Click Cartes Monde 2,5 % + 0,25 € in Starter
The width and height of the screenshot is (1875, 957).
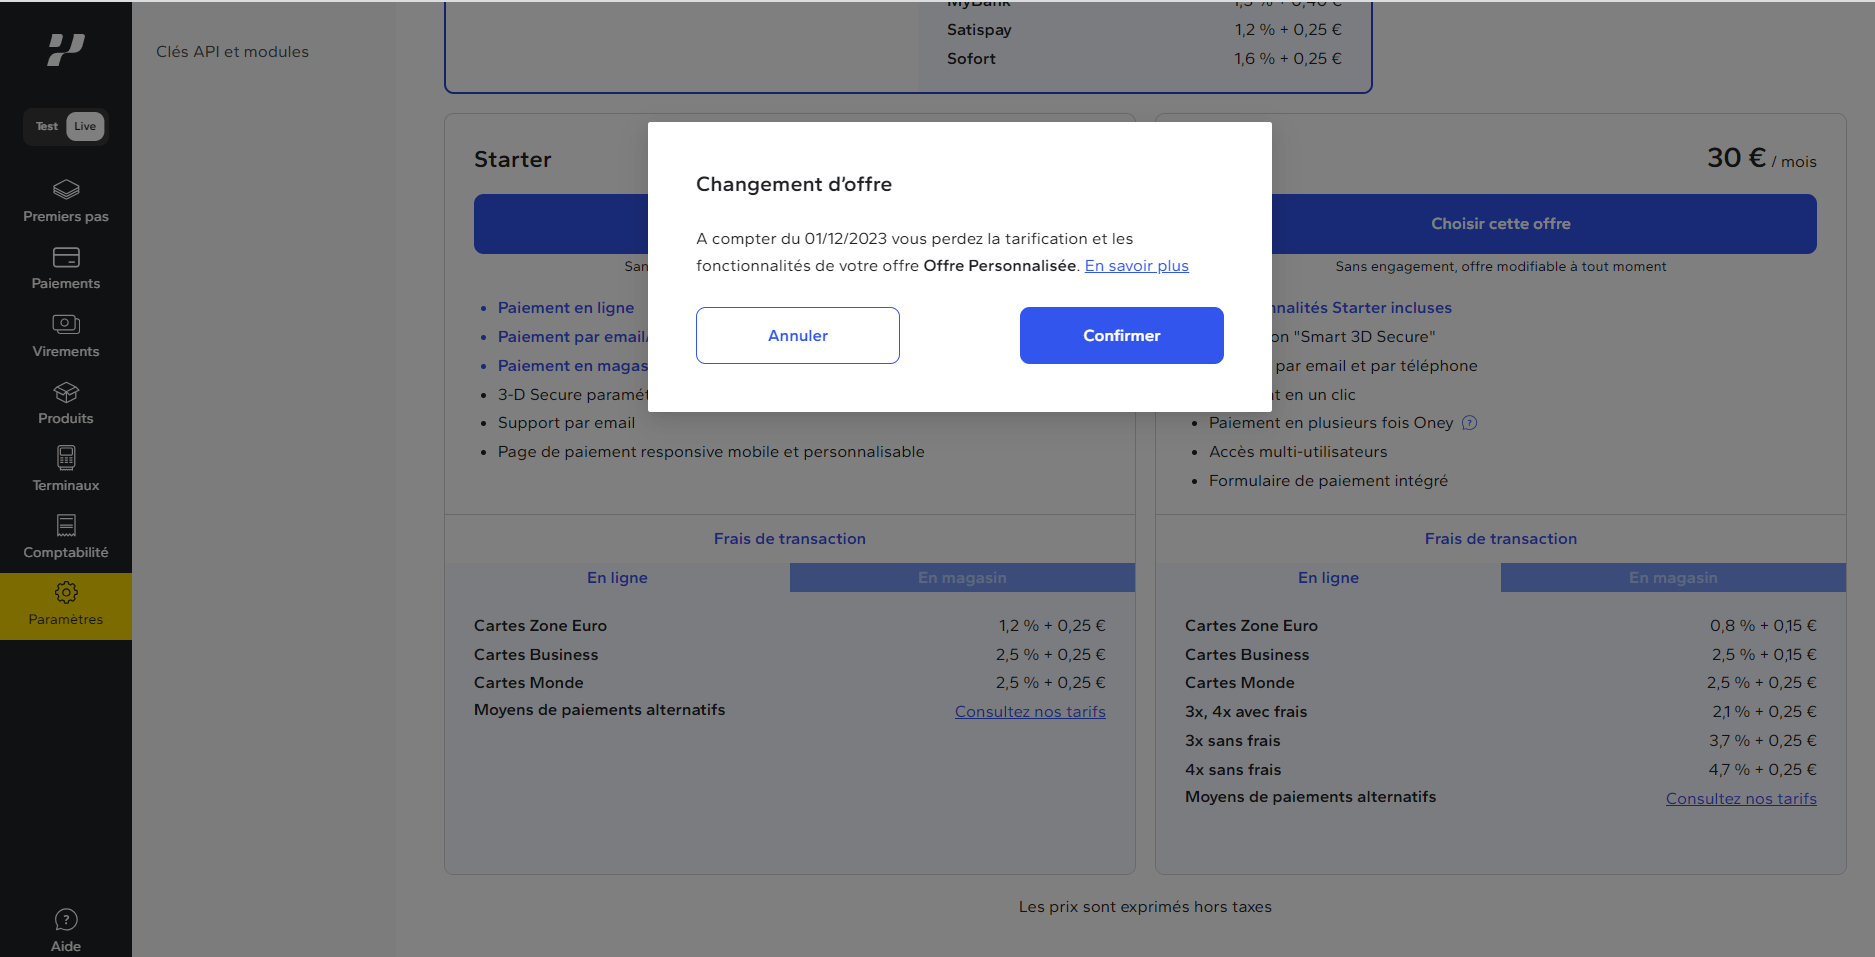click(1050, 683)
